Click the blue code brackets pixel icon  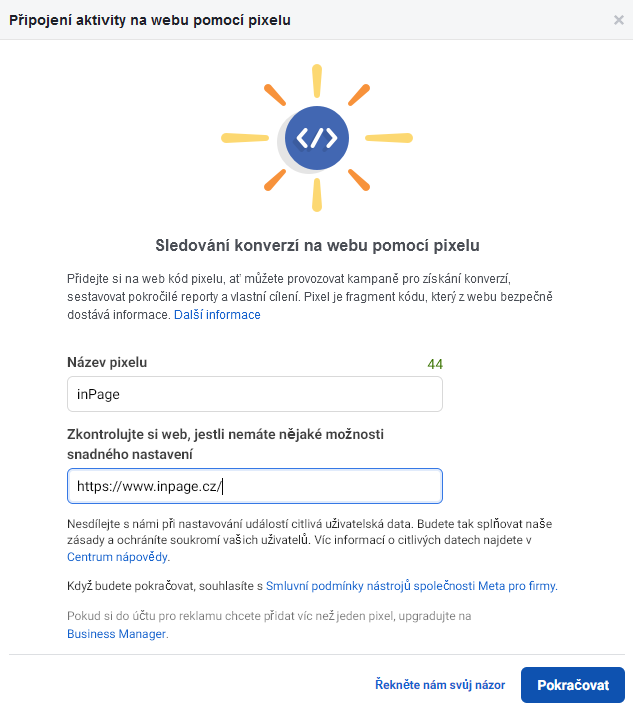[317, 138]
